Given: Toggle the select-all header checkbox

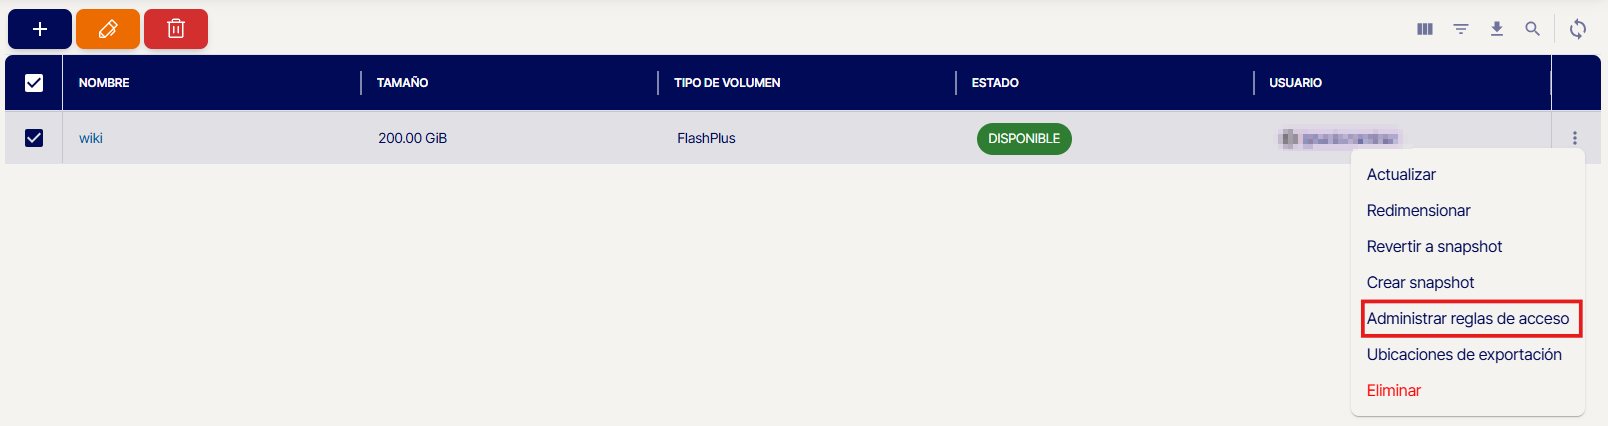Looking at the screenshot, I should [x=34, y=83].
